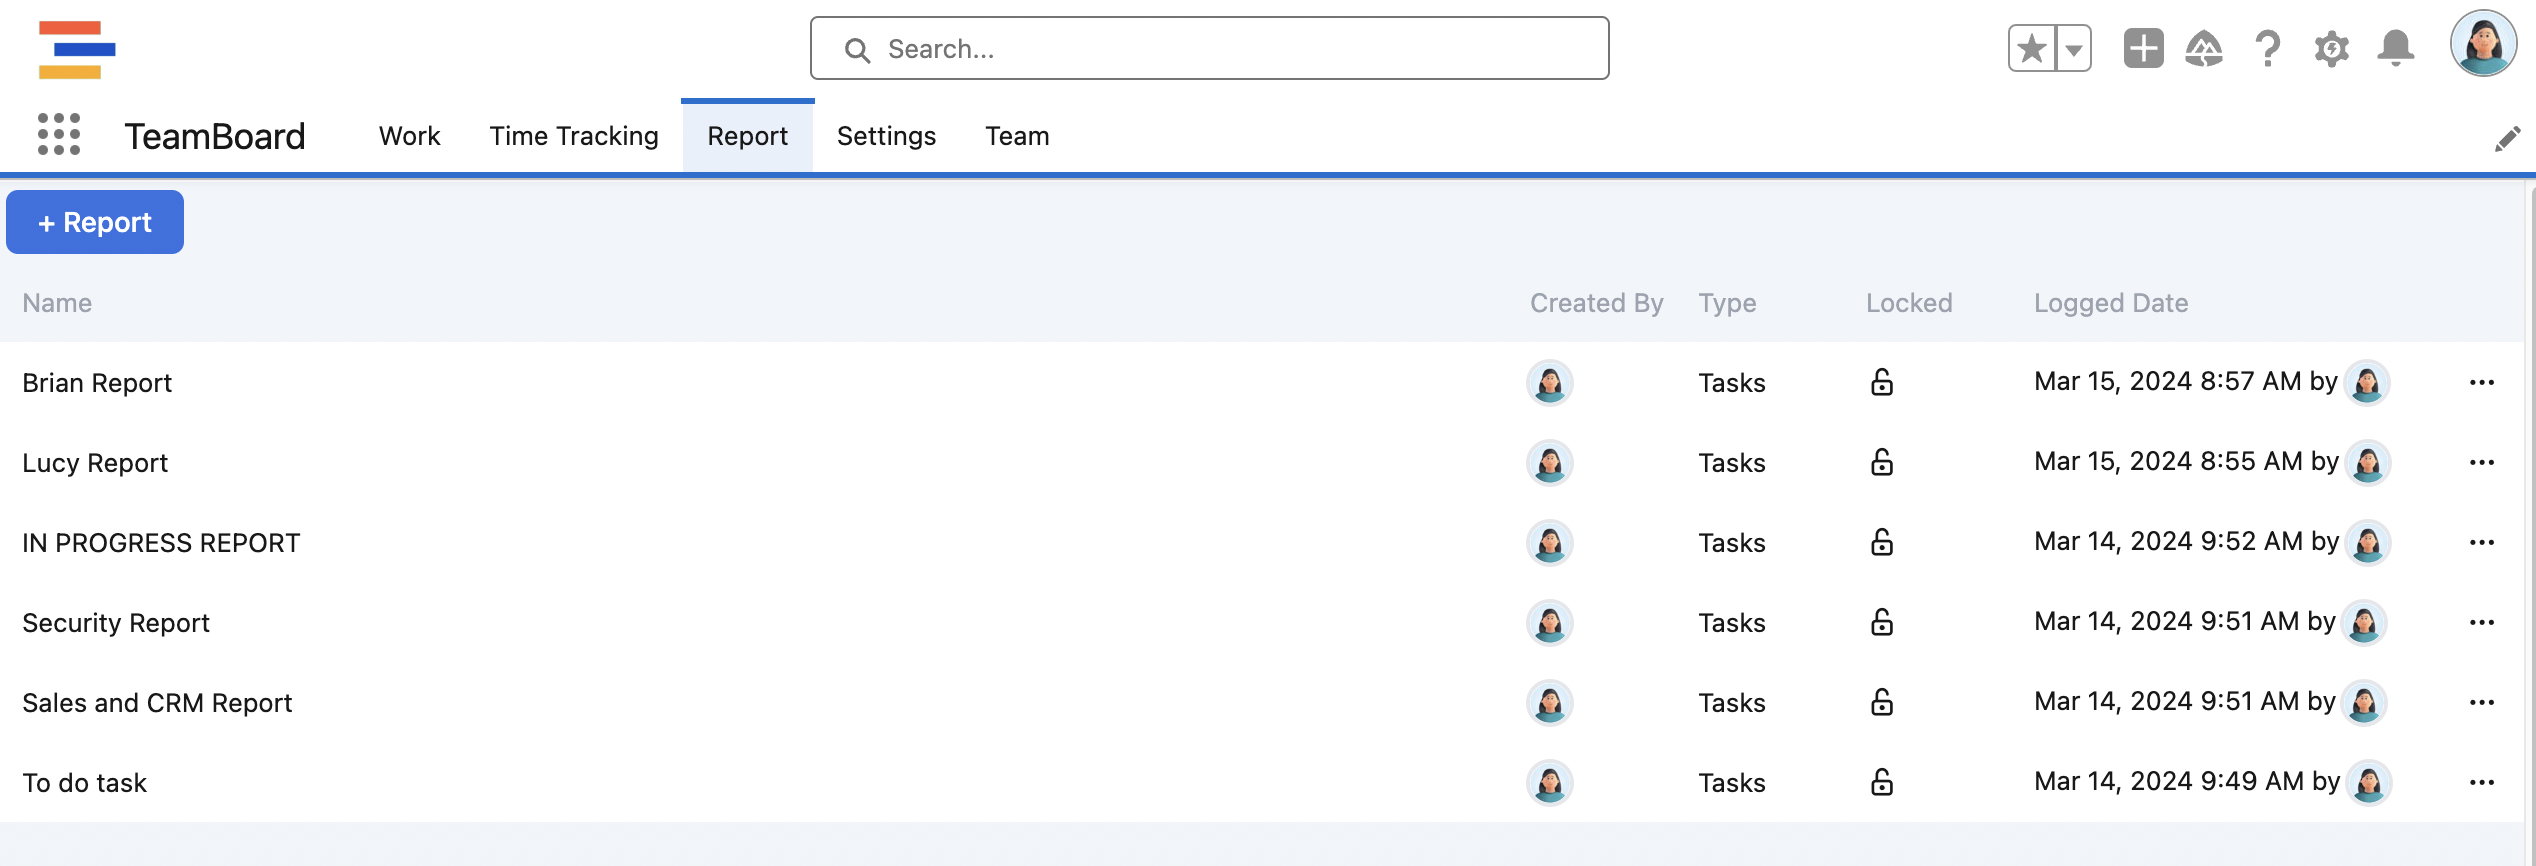
Task: Toggle lock on To do task
Action: (x=1881, y=783)
